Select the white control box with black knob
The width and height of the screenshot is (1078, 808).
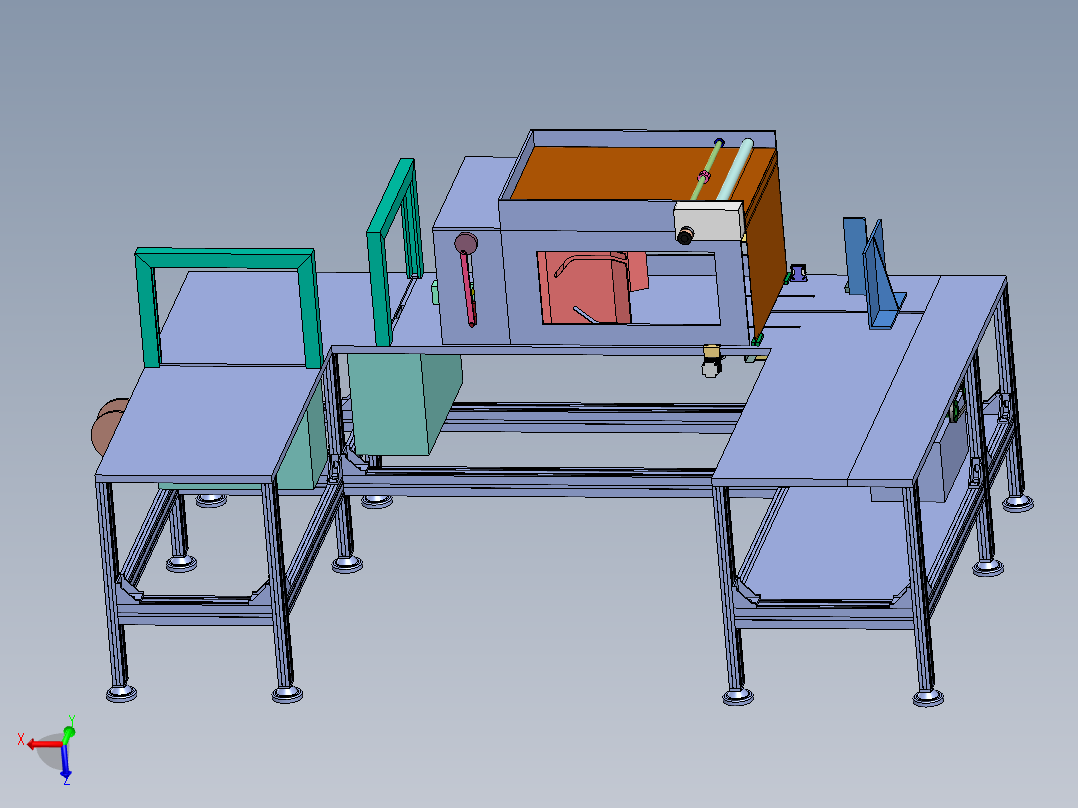tap(708, 220)
